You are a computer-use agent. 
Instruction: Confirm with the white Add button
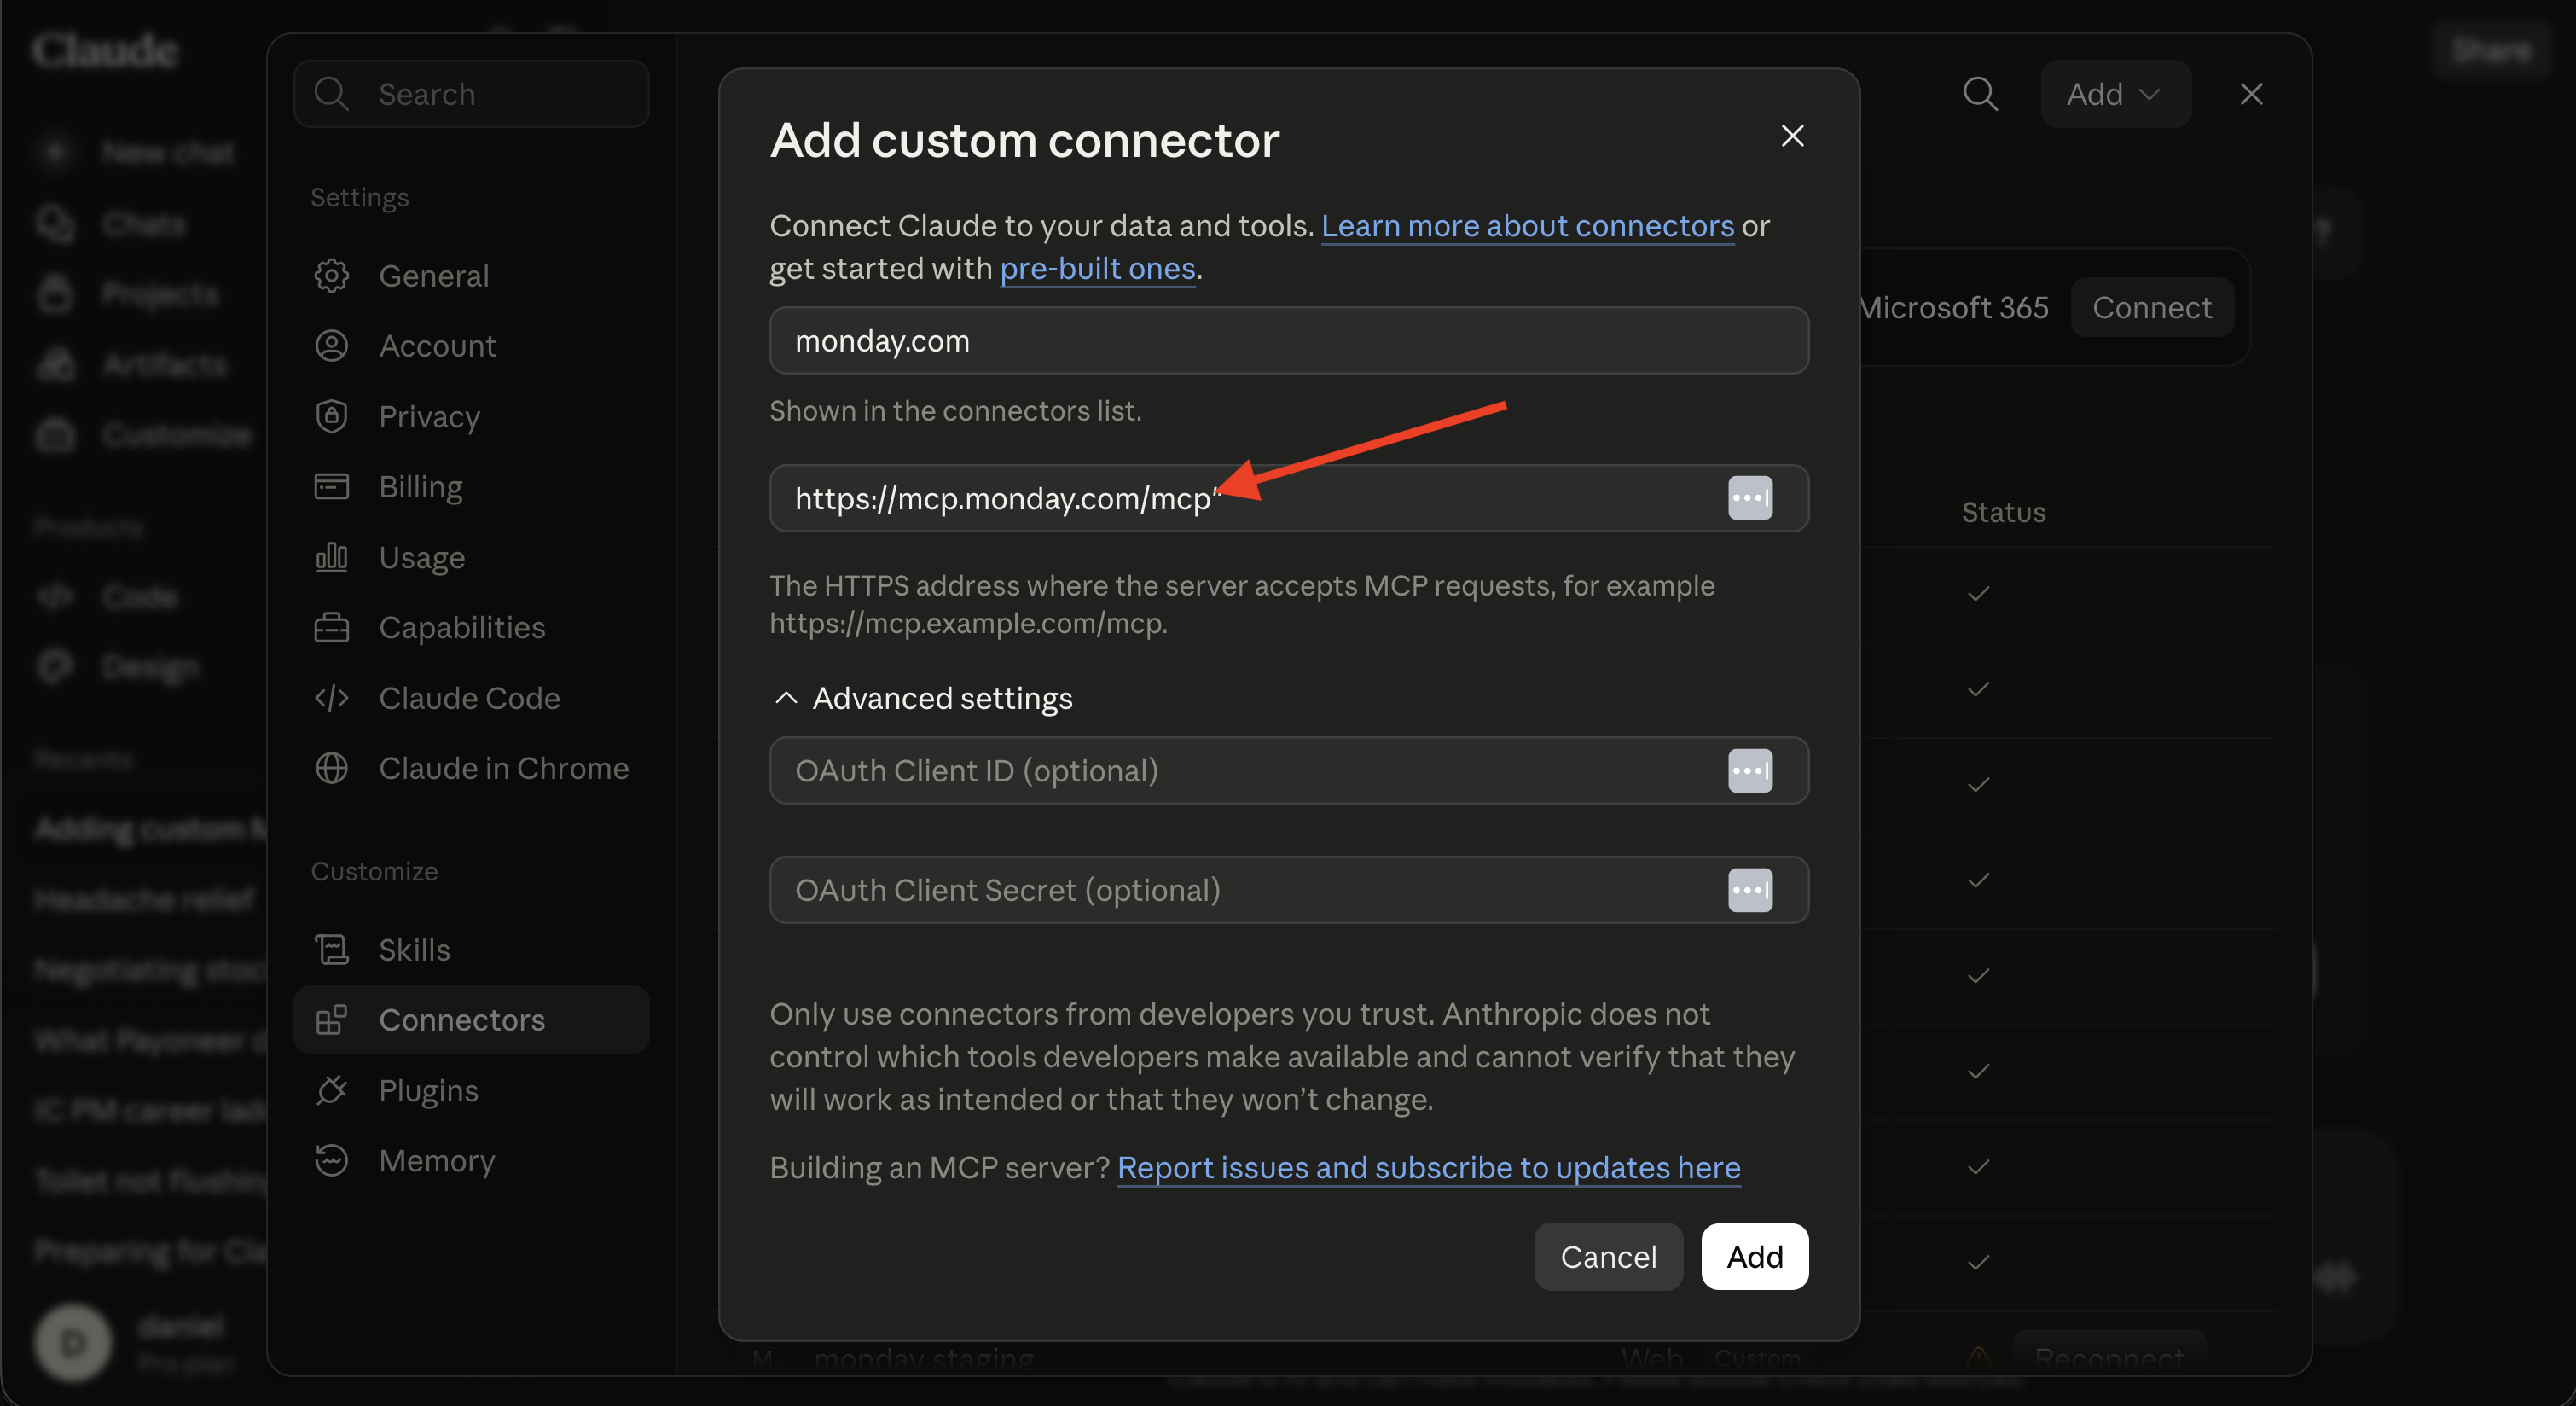point(1754,1257)
